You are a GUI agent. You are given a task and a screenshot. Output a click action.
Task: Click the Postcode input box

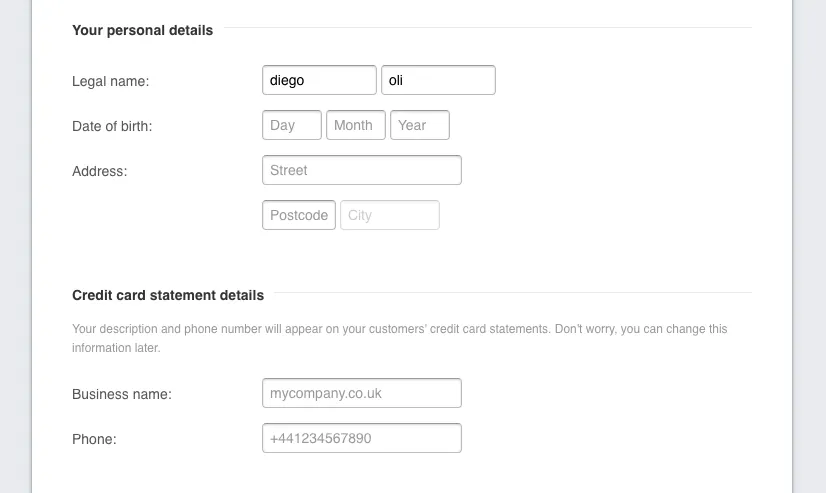pos(298,215)
